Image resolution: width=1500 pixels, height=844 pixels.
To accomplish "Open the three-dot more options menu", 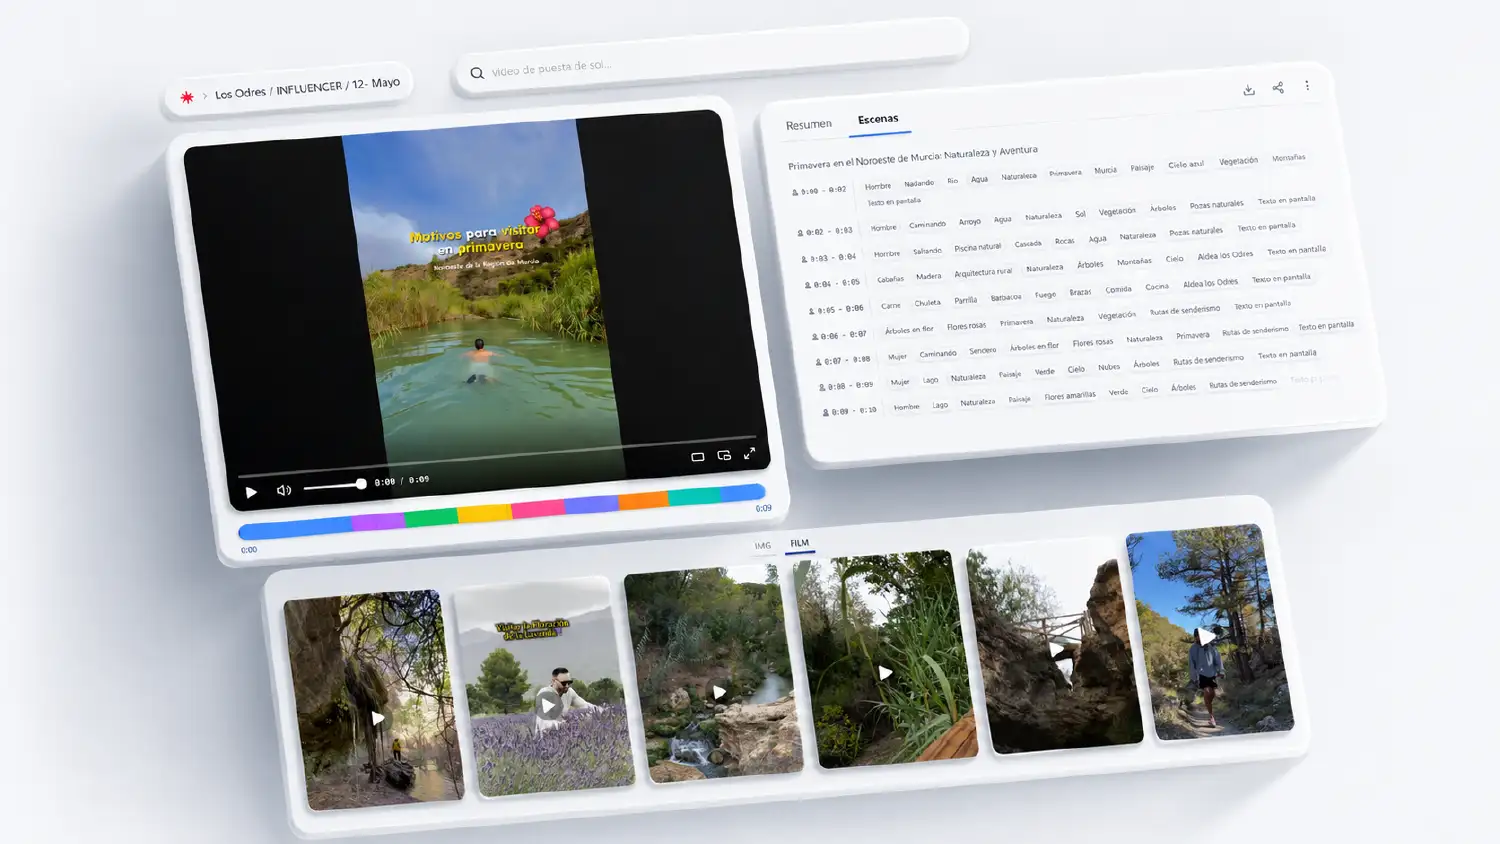I will click(x=1307, y=86).
